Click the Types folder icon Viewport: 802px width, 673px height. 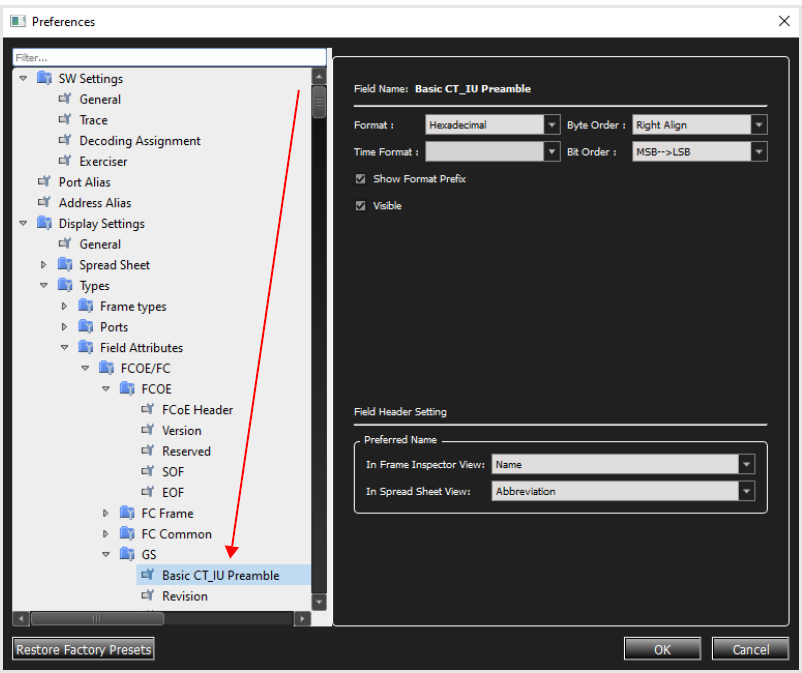click(x=65, y=285)
